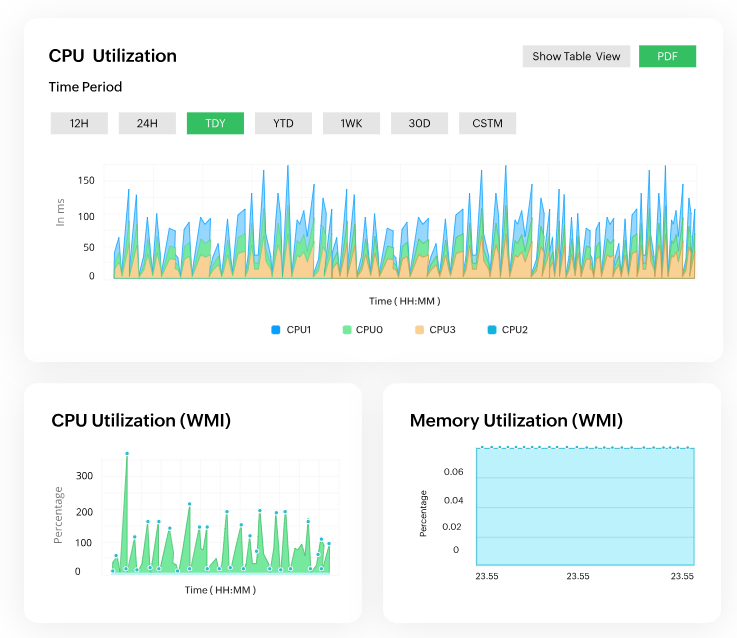Click the Memory Utilization (WMI) panel title

point(516,421)
